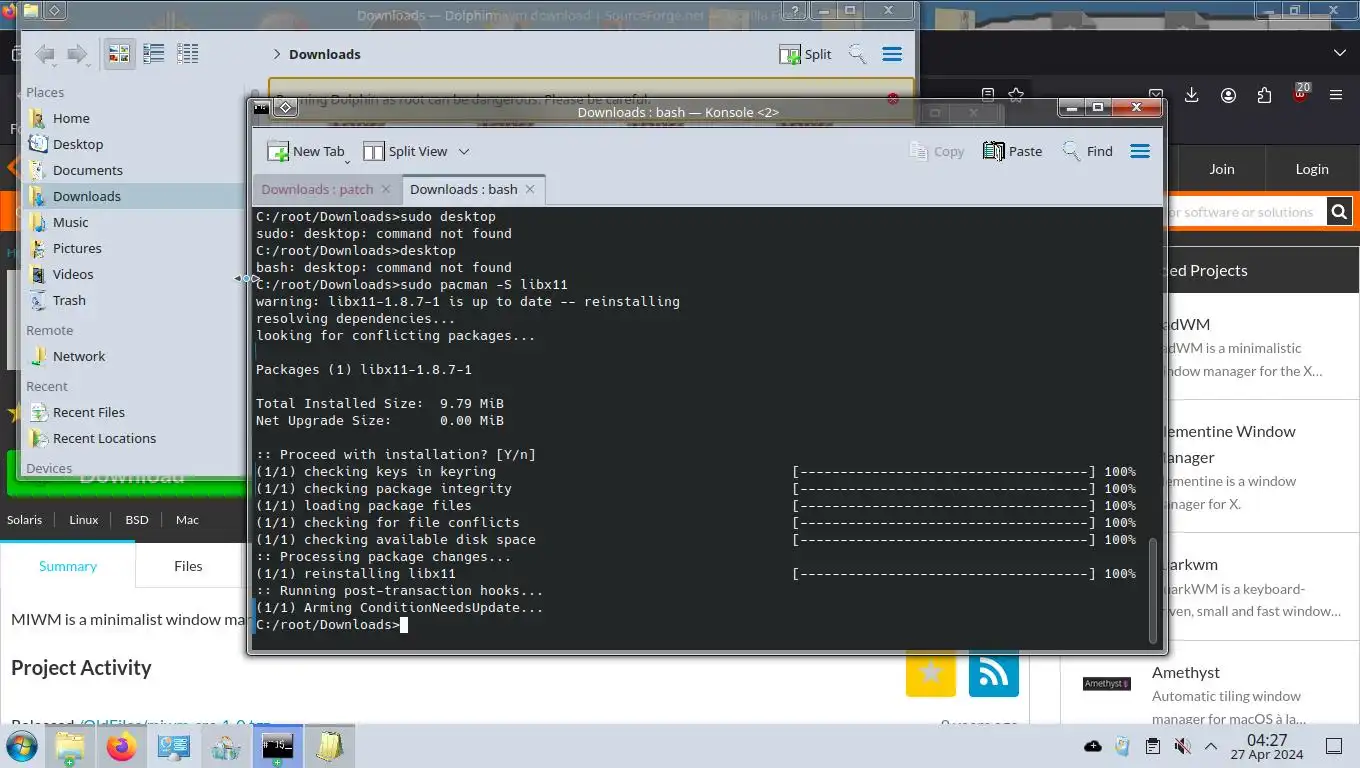Open the Amethyst project link
The image size is (1360, 768).
tap(1185, 672)
